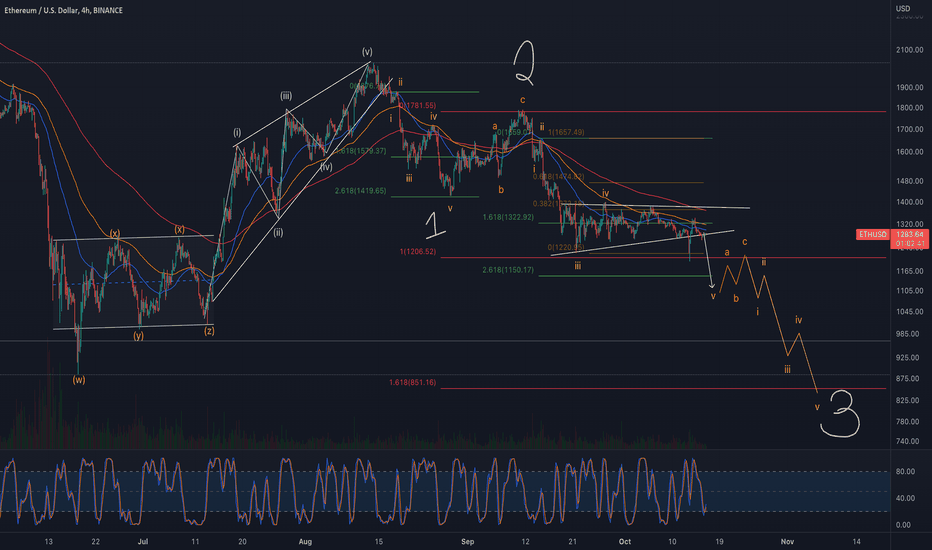Select the 2100.00 price axis label

point(909,50)
